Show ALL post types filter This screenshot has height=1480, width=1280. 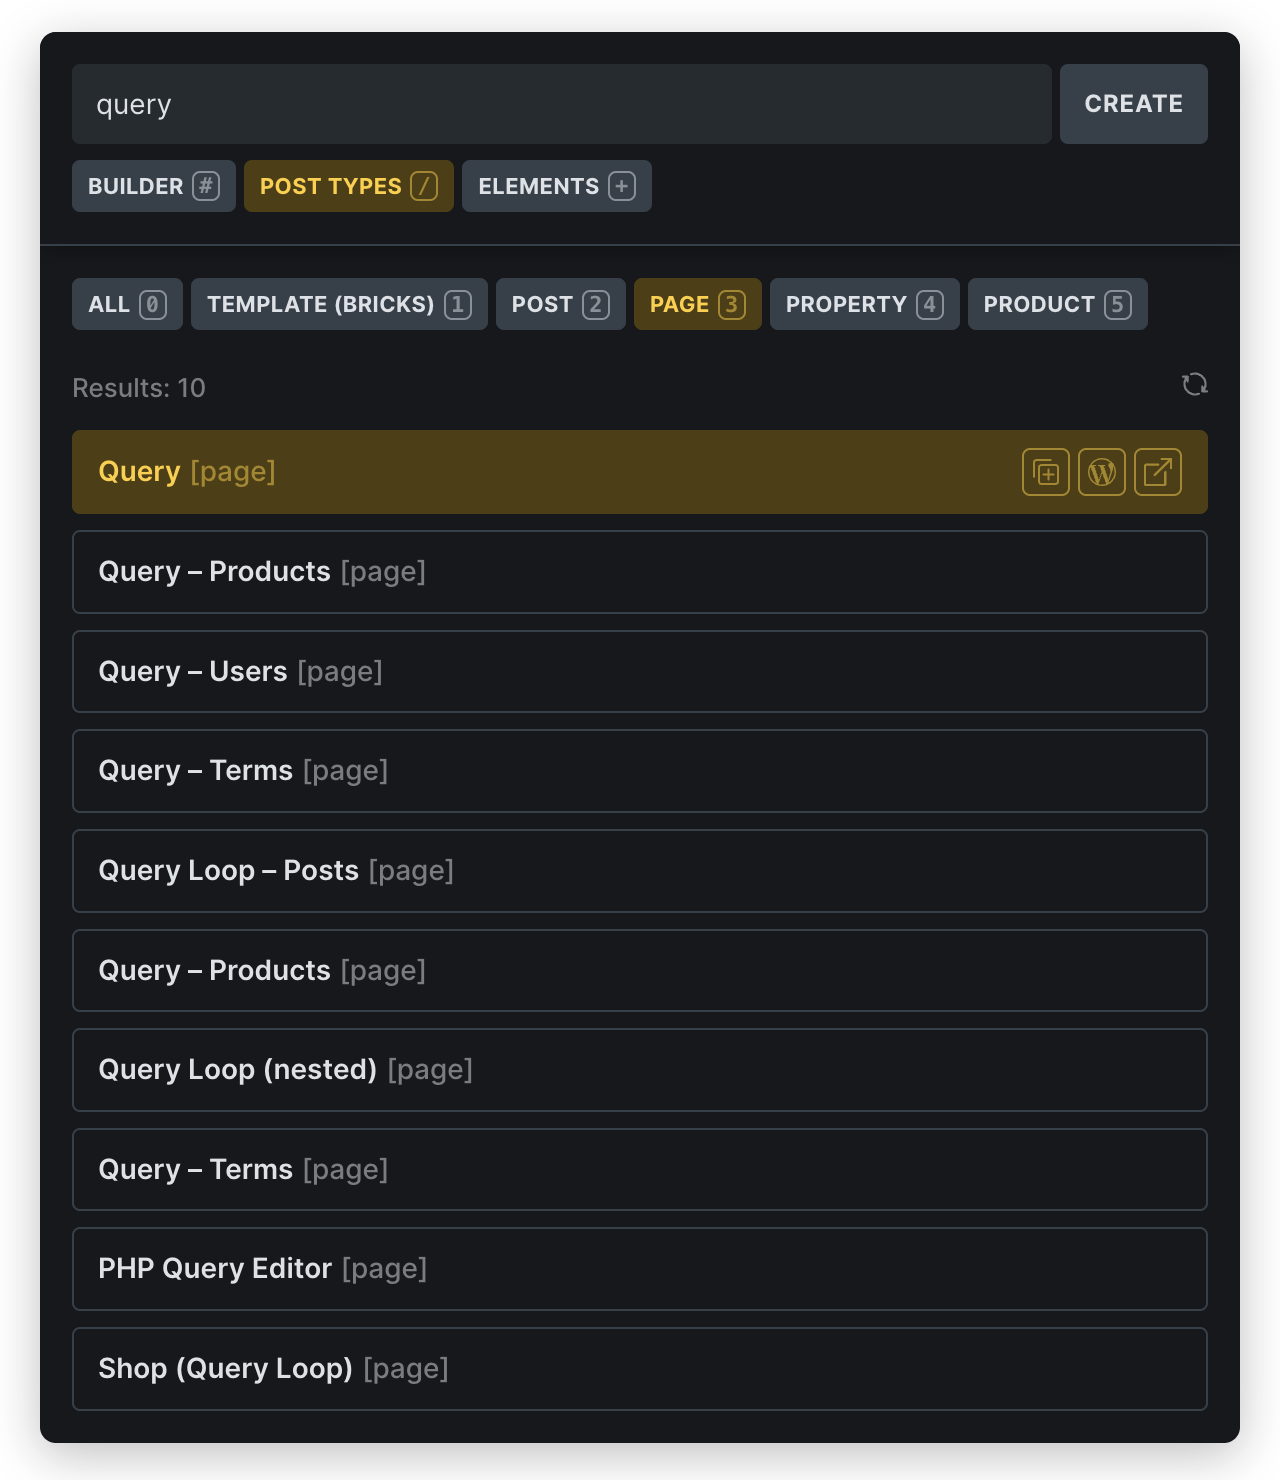tap(127, 304)
